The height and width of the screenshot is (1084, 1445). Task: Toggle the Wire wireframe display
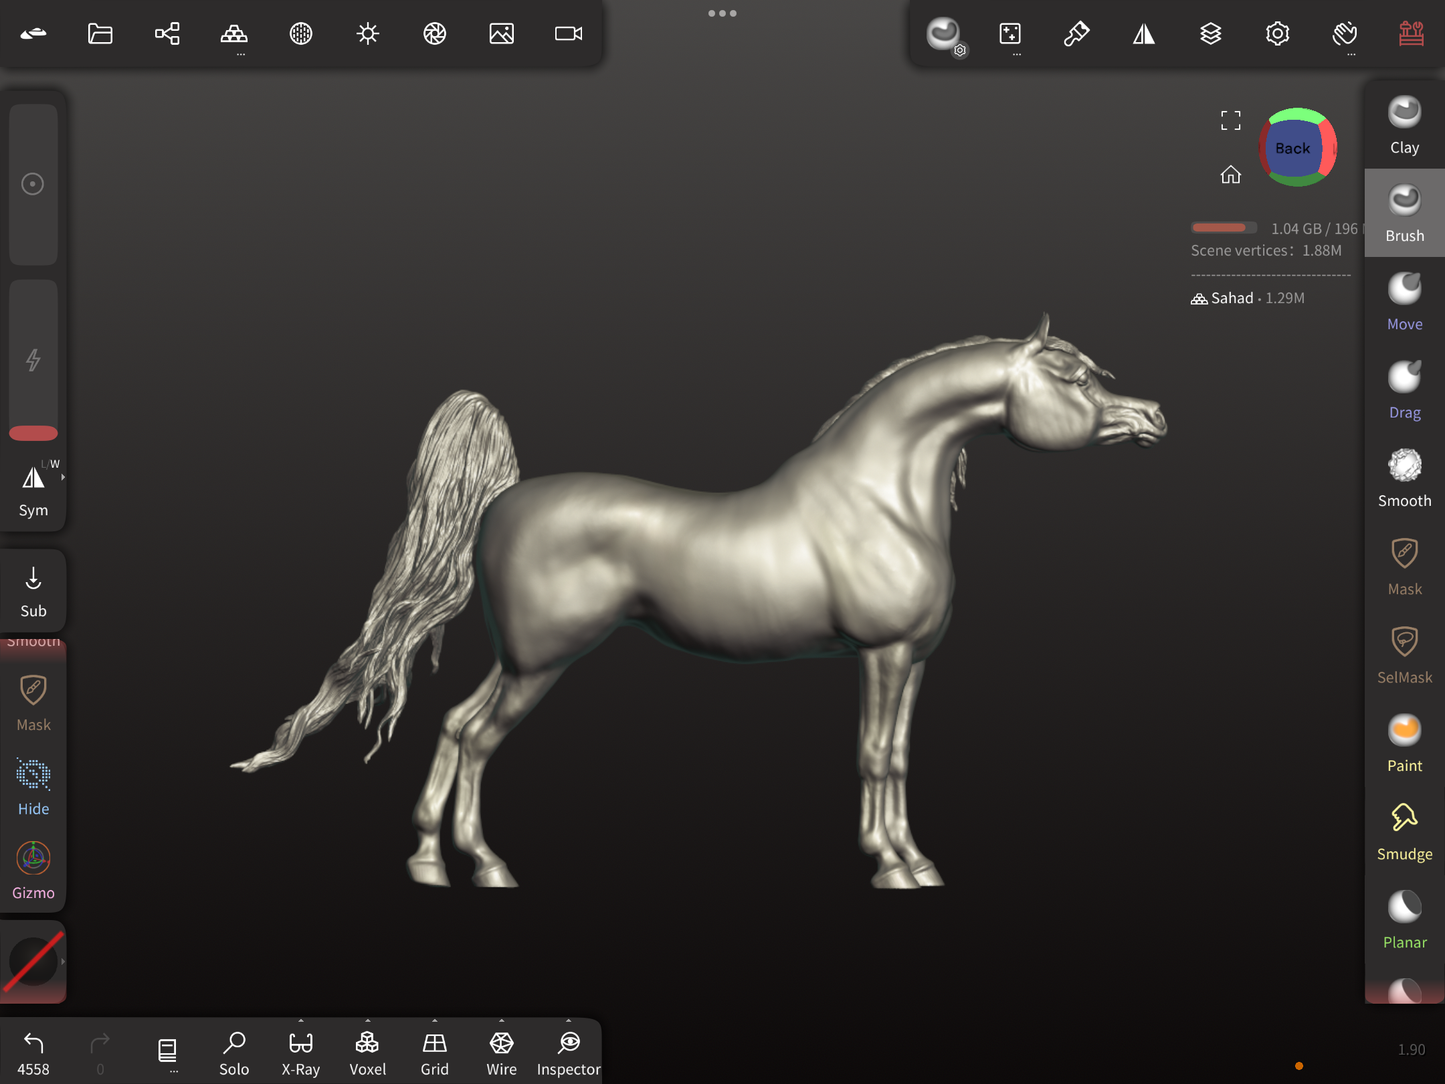click(501, 1053)
